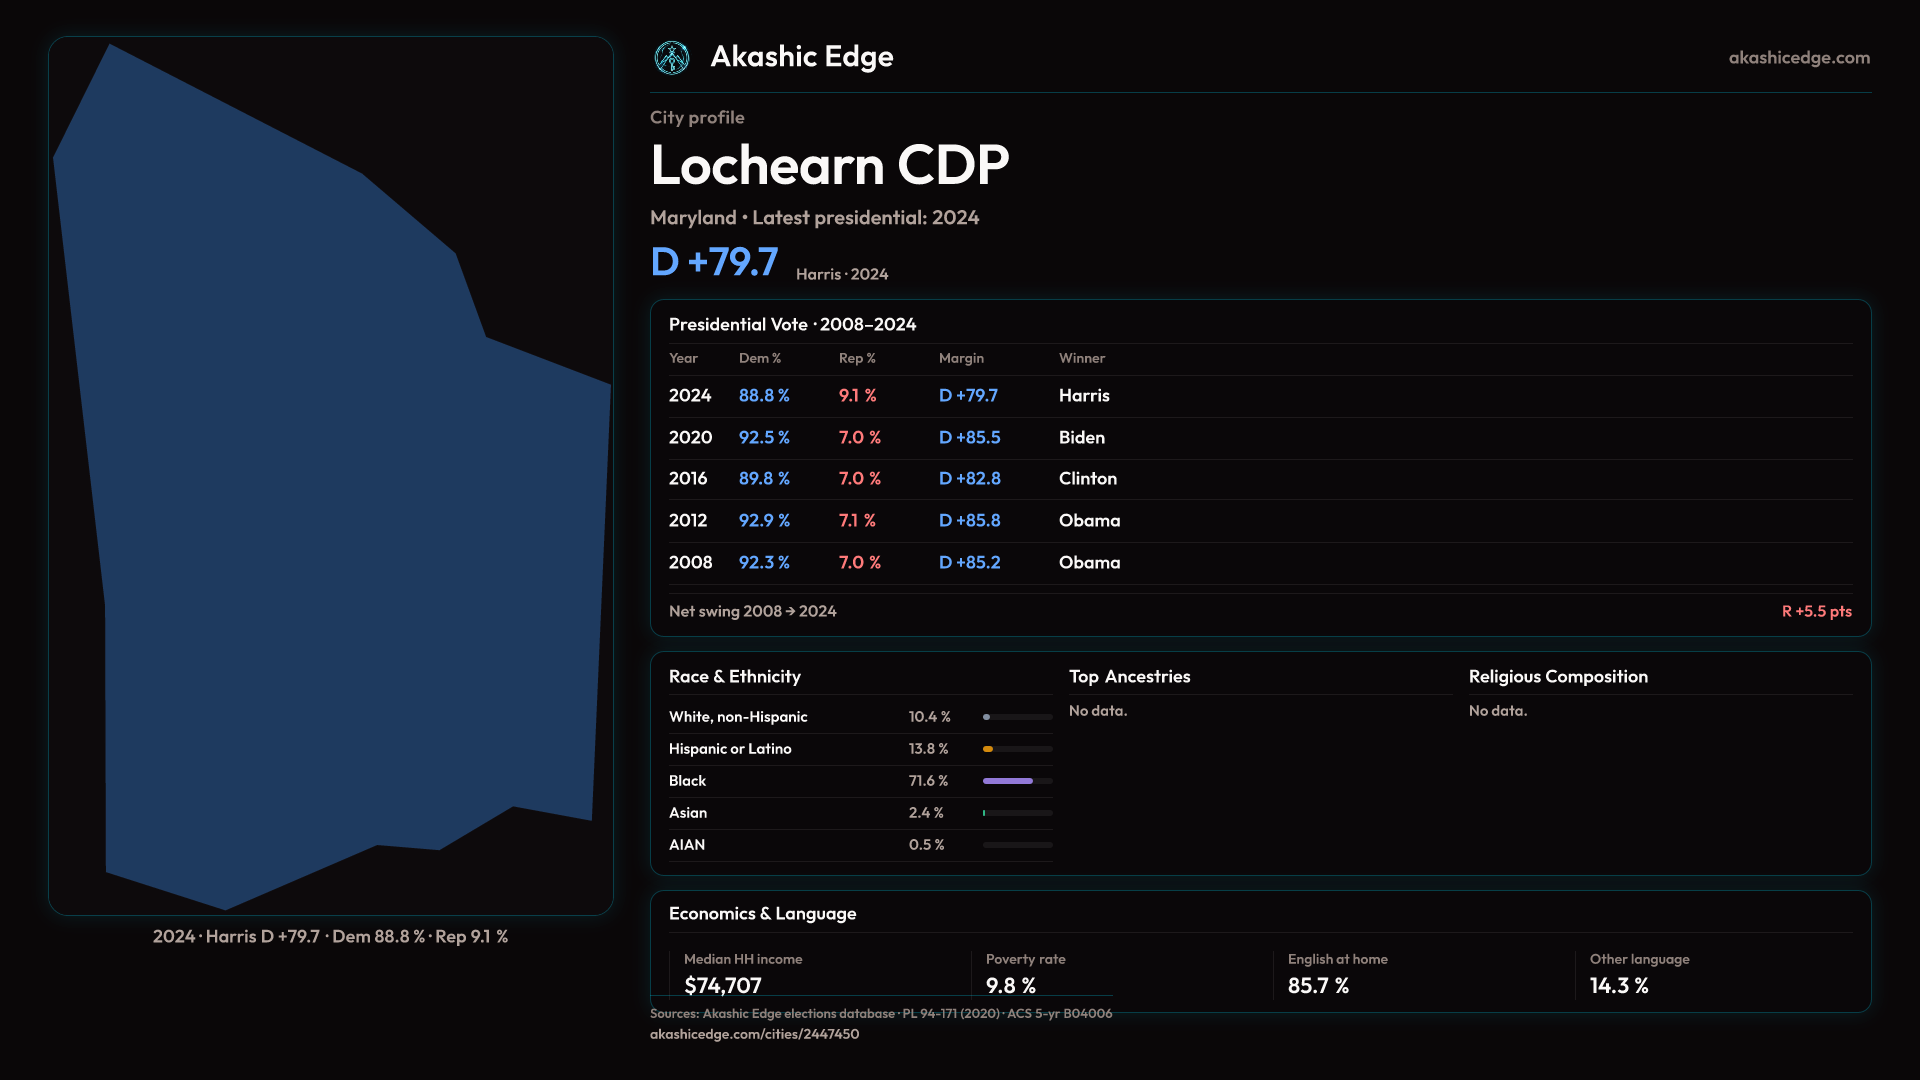Click the Akashic Edge logo icon
The image size is (1920, 1080).
[672, 58]
